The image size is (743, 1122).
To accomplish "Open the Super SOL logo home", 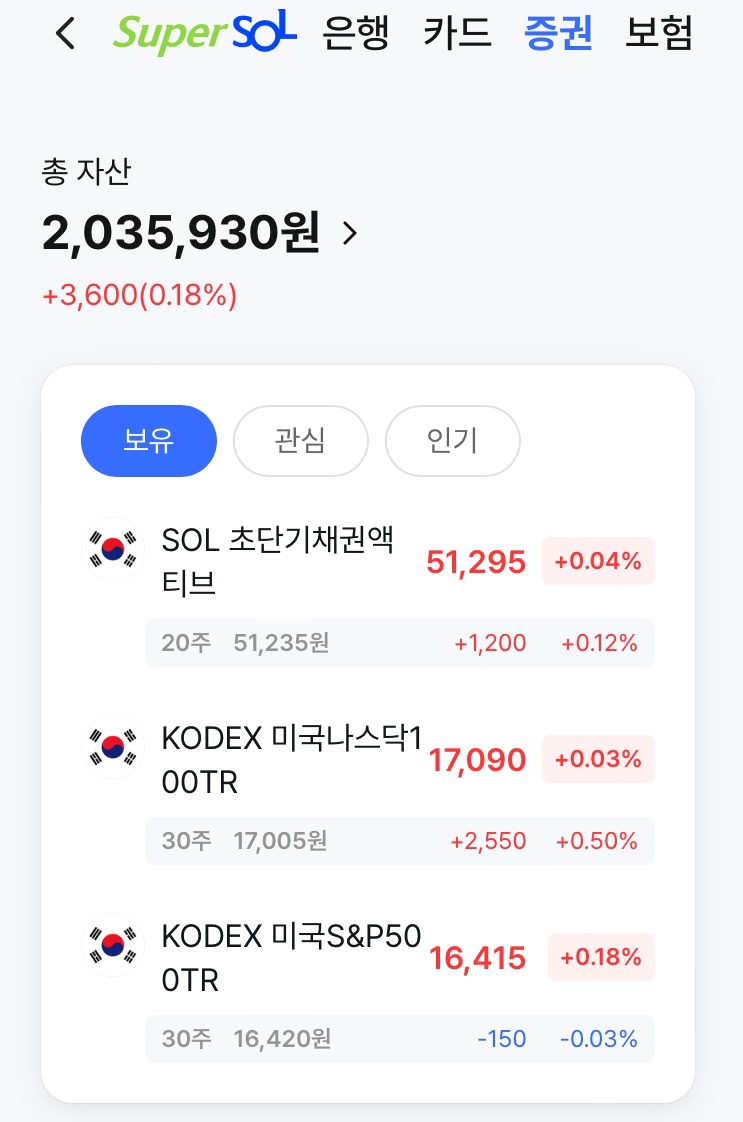I will coord(205,33).
